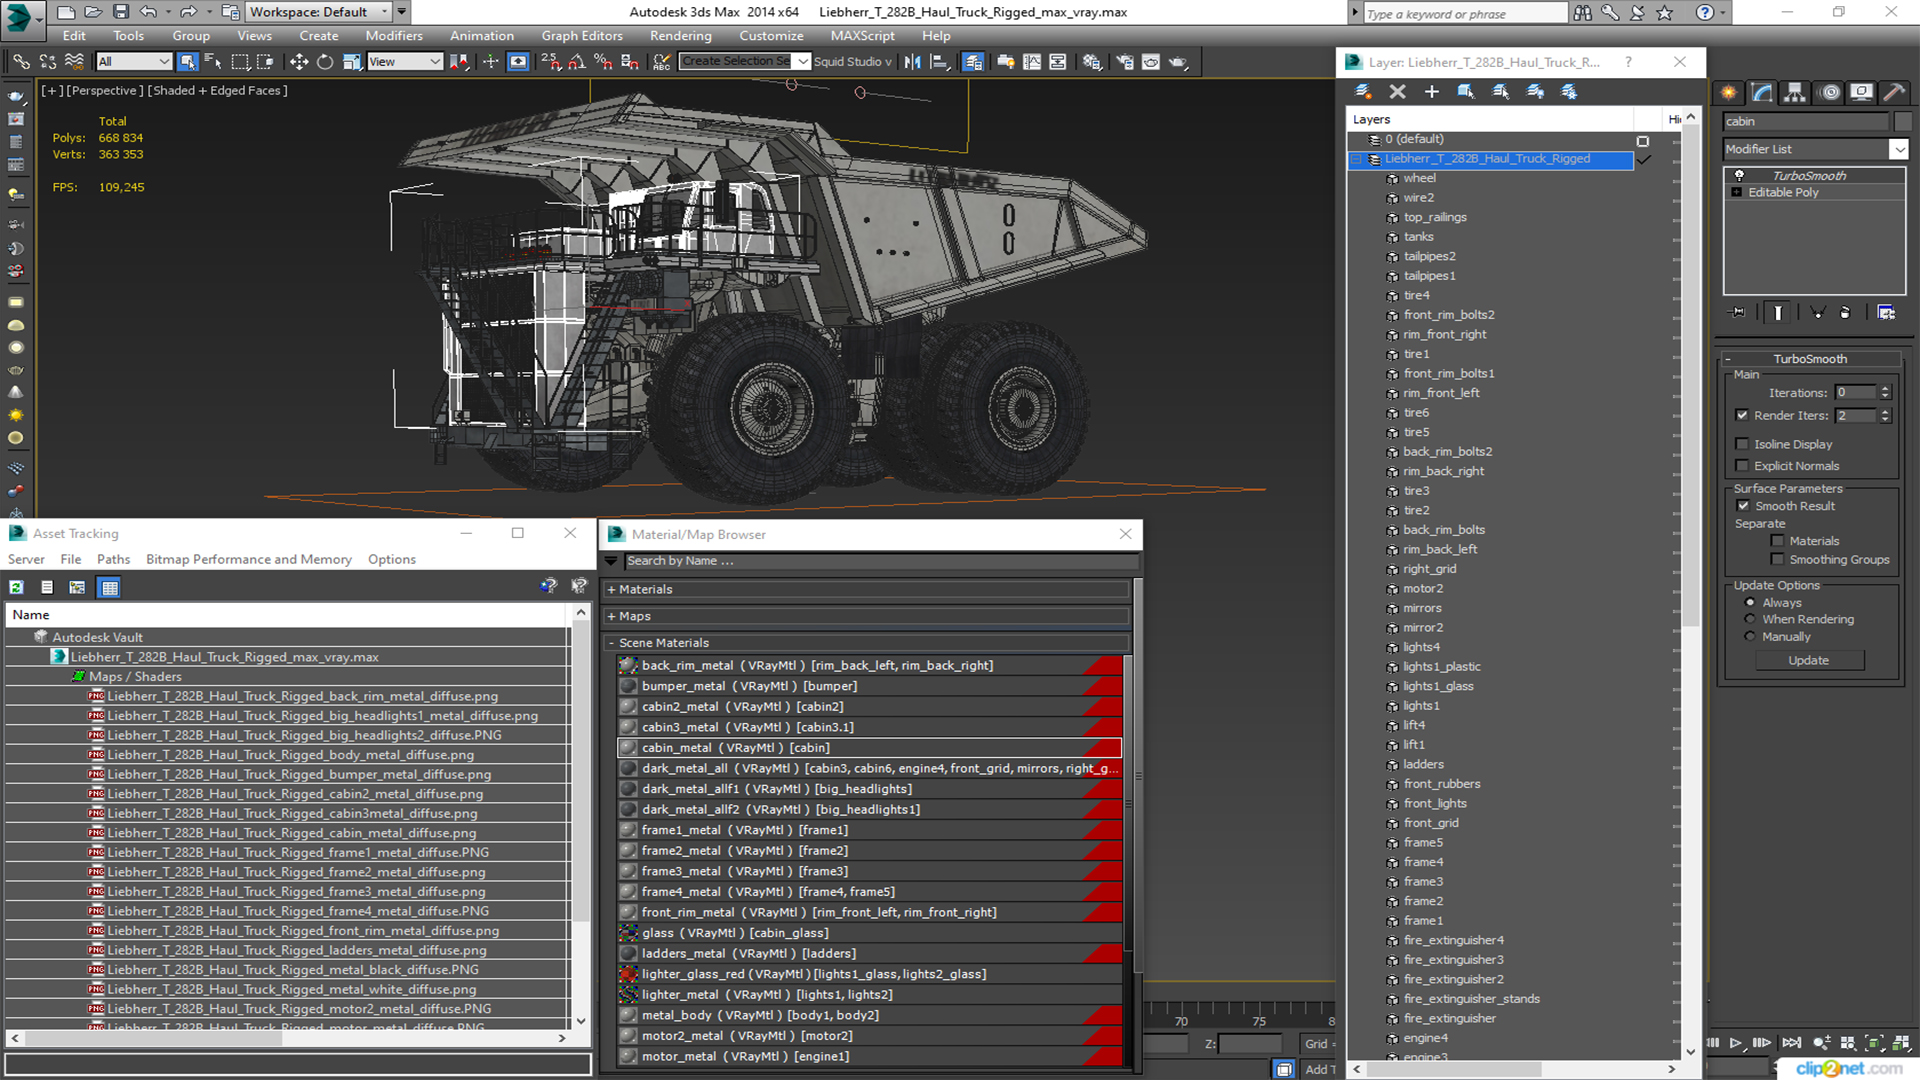Expand the Materials section in browser

tap(612, 590)
